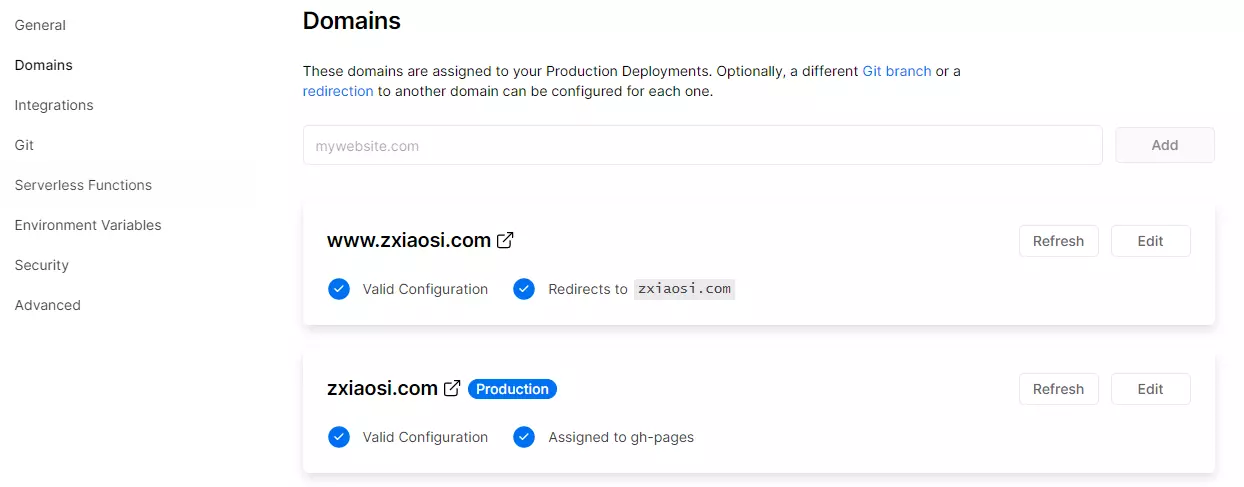
Task: Open external link icon beside zxiaosi.com Production
Action: click(x=452, y=388)
